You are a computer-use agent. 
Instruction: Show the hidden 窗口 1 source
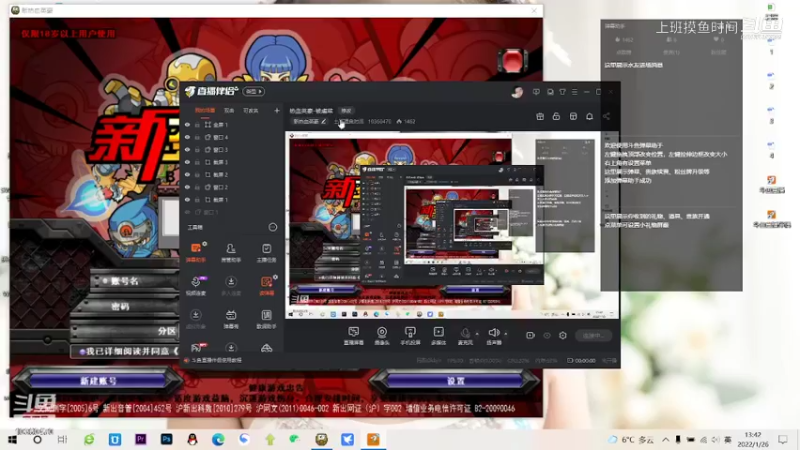(x=187, y=212)
